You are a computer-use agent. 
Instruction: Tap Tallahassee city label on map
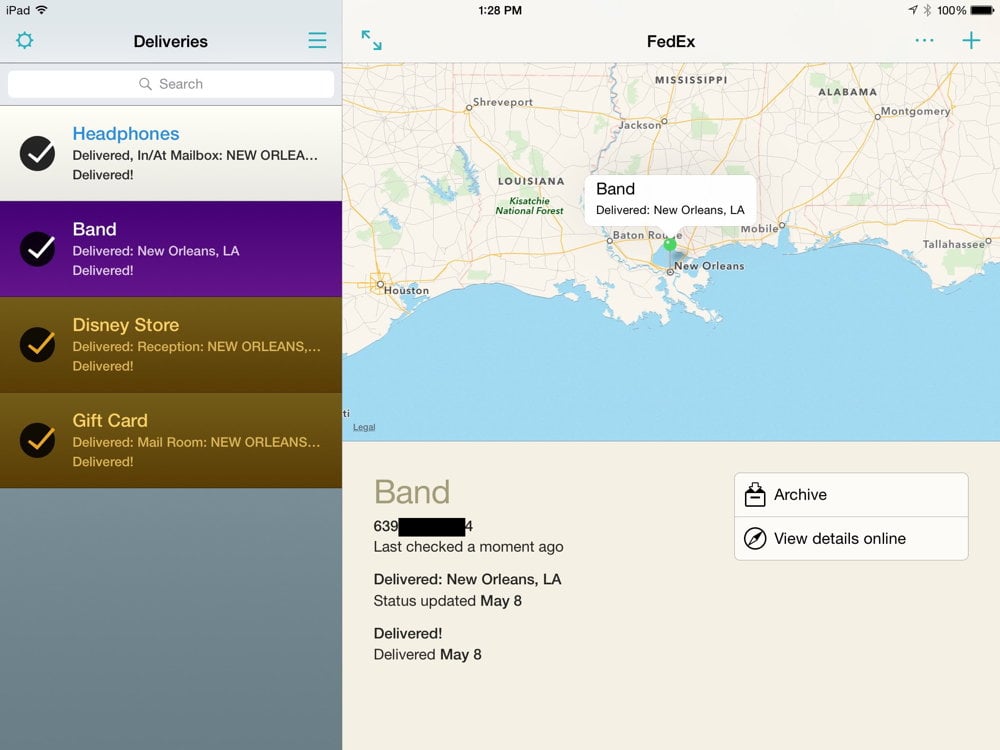coord(953,244)
